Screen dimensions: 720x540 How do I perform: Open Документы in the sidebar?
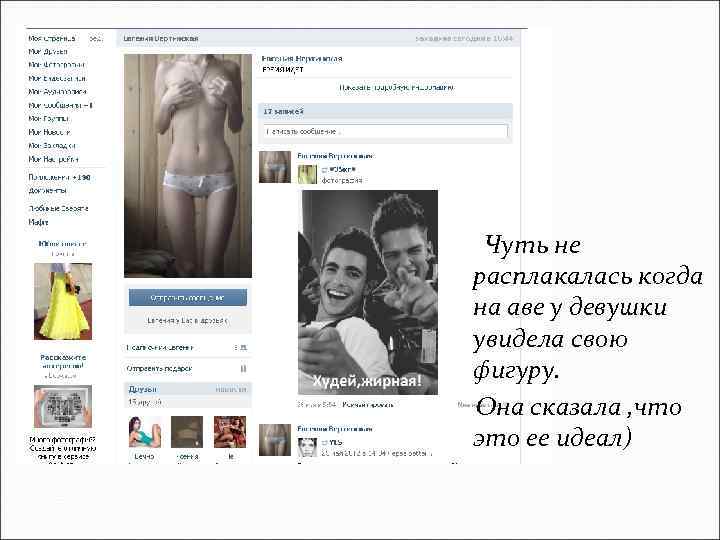click(x=47, y=190)
